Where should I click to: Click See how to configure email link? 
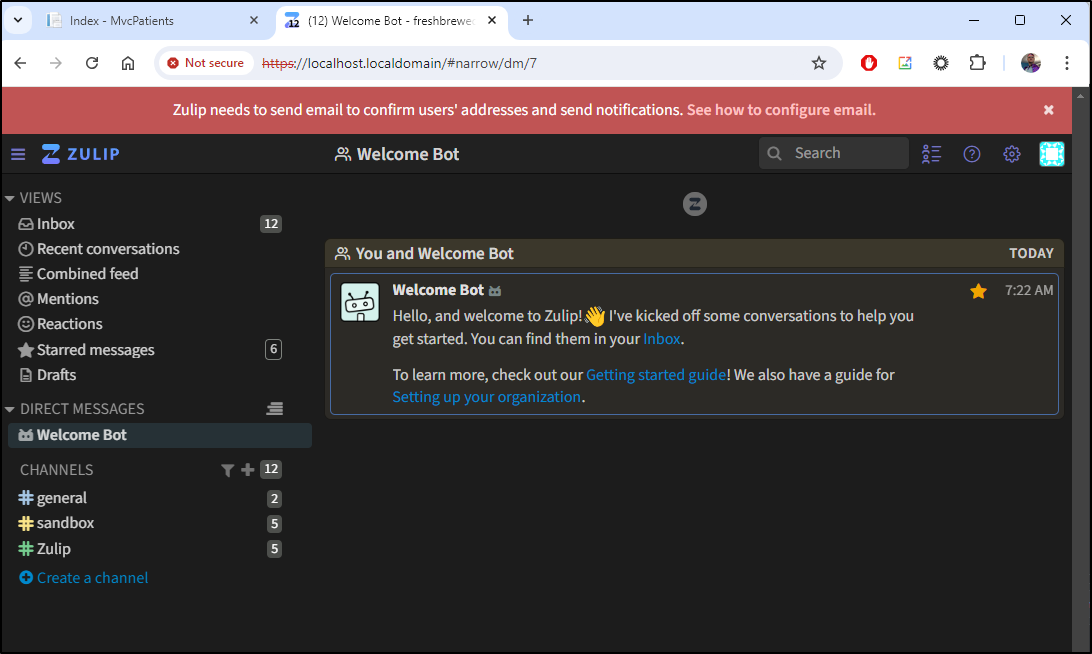point(781,110)
